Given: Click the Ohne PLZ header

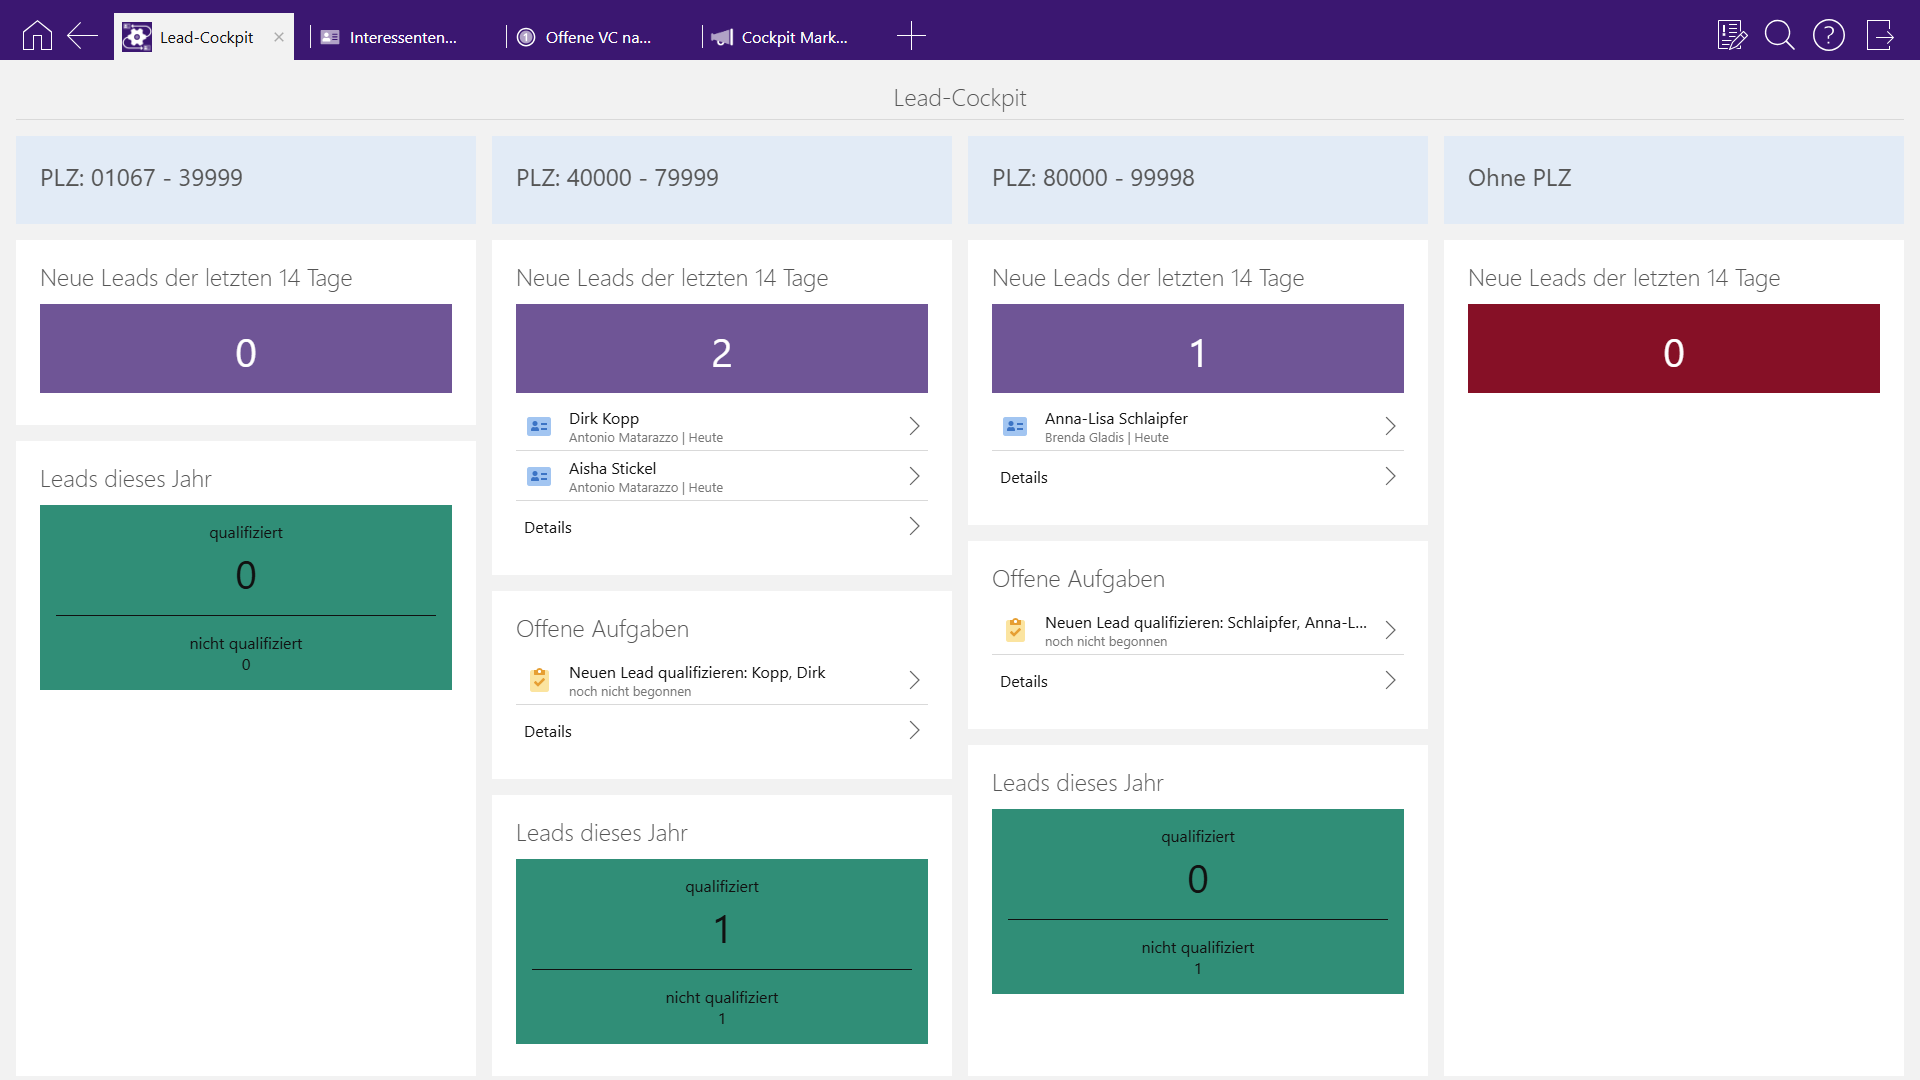Looking at the screenshot, I should tap(1674, 179).
